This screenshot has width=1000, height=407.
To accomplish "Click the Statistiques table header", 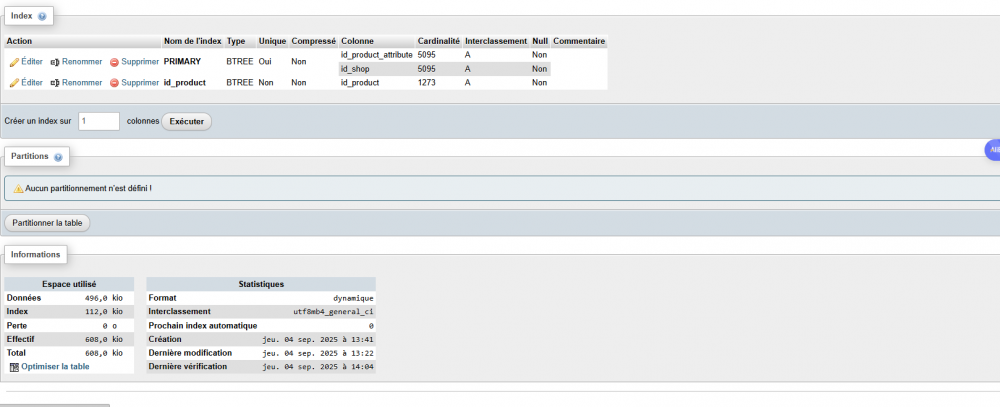I will 261,284.
